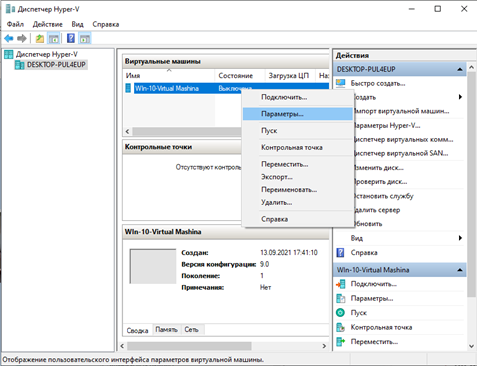Click Обновить in Actions pane
The width and height of the screenshot is (477, 366).
tap(368, 224)
